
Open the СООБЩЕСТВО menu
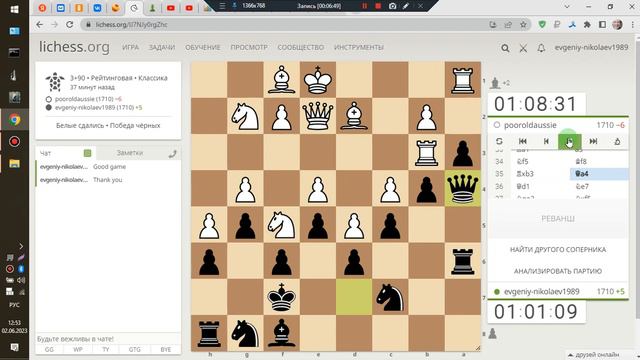click(301, 47)
